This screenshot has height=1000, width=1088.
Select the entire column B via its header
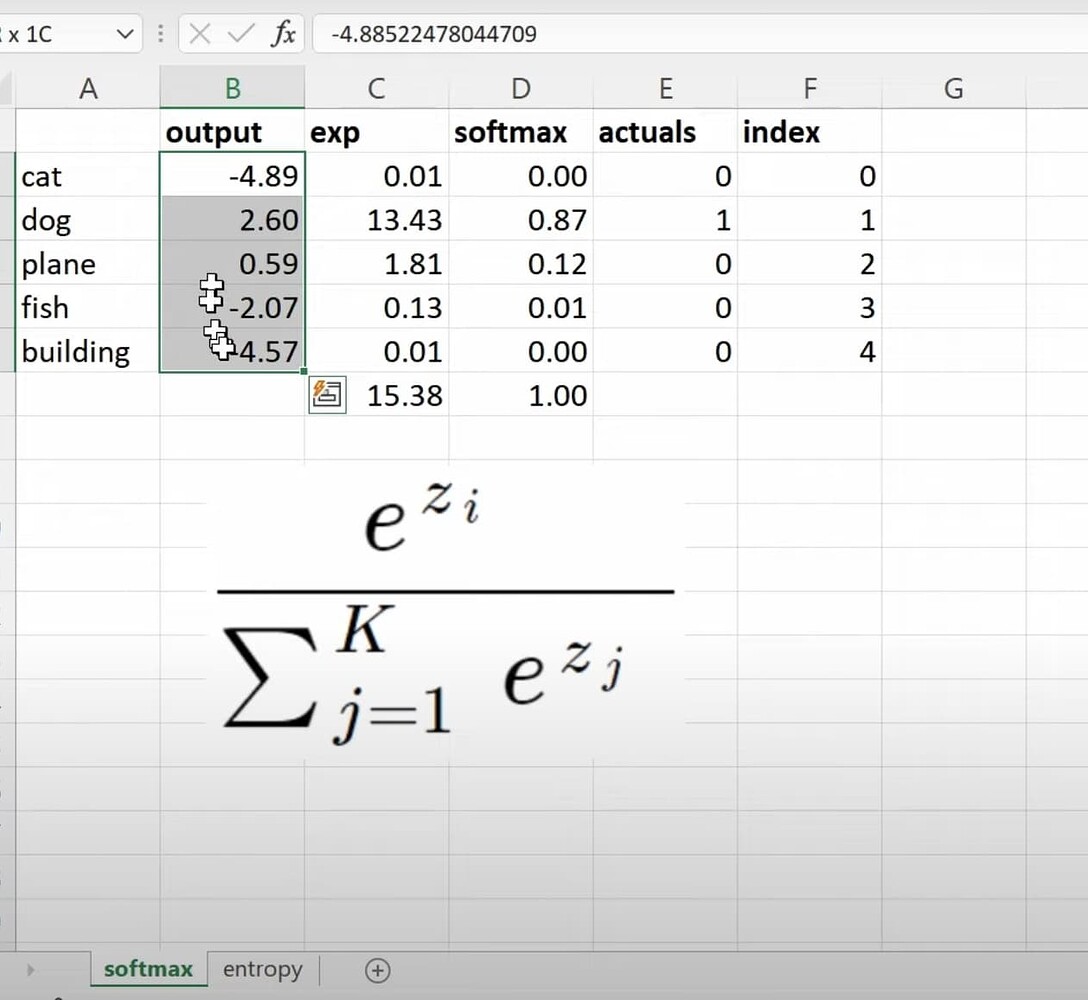coord(232,88)
